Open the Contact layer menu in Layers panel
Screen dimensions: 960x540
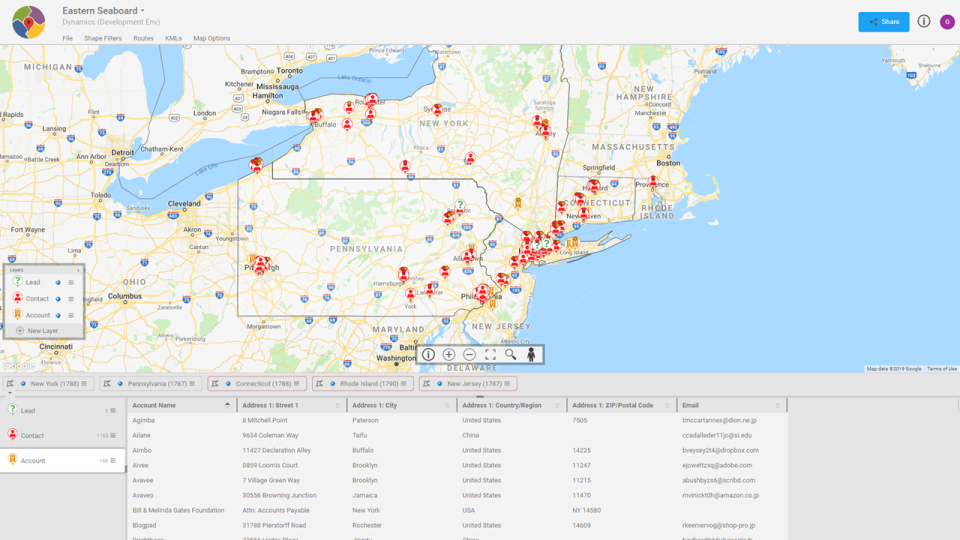point(71,299)
